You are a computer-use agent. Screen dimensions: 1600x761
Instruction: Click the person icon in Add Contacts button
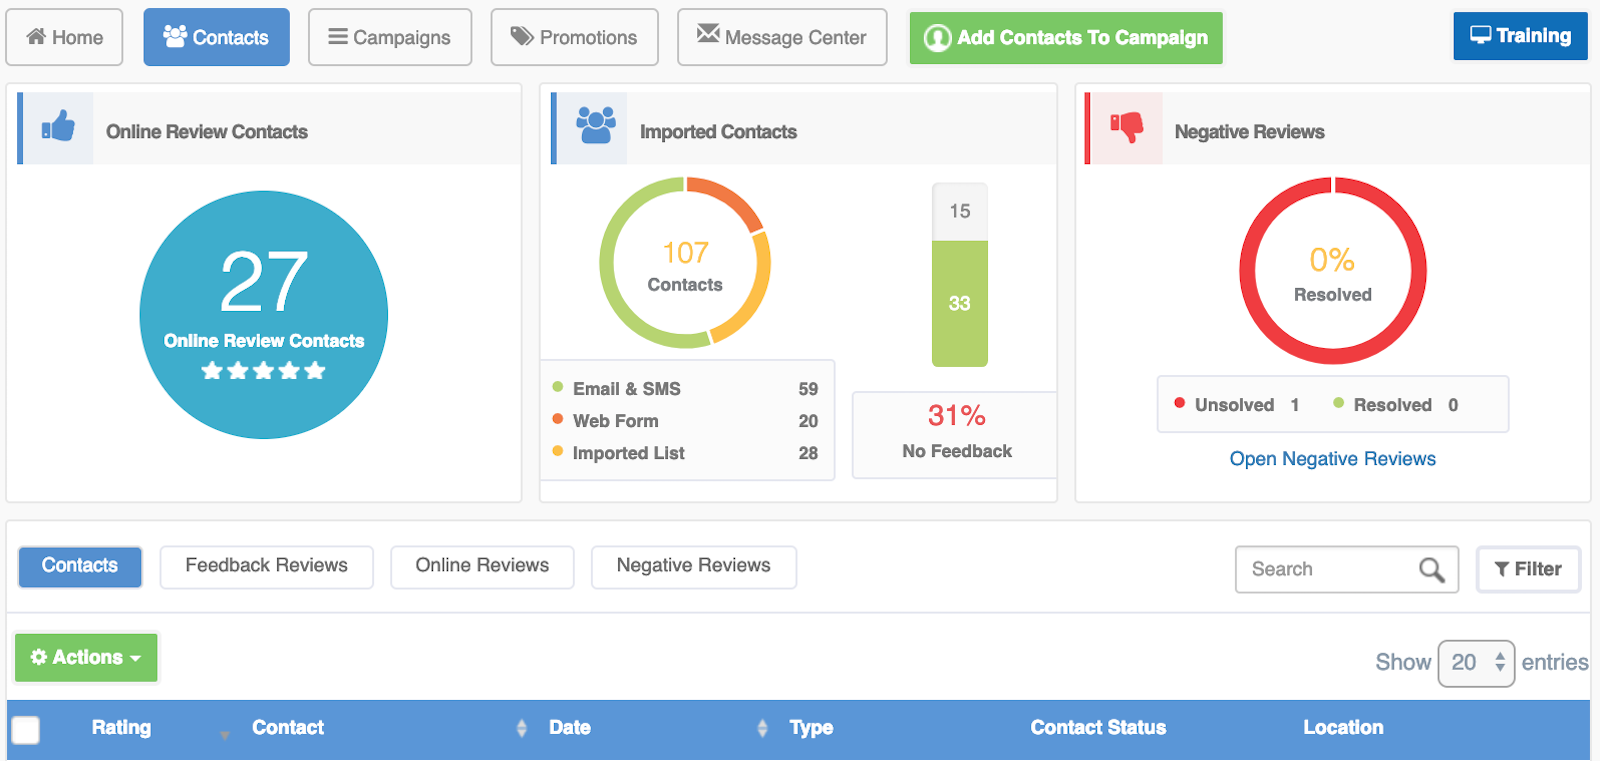tap(937, 38)
